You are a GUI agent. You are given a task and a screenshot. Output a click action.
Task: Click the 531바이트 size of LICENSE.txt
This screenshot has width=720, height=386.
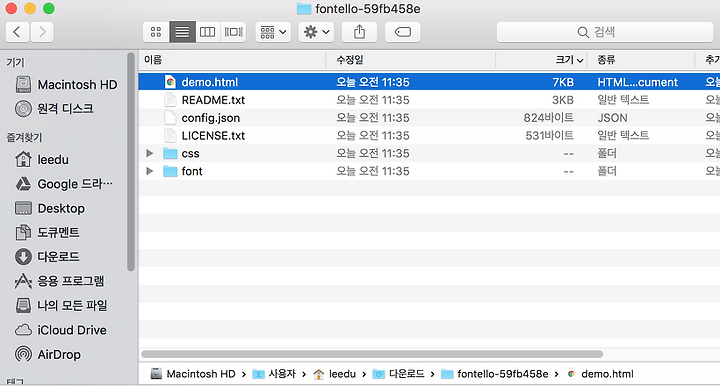tap(550, 136)
